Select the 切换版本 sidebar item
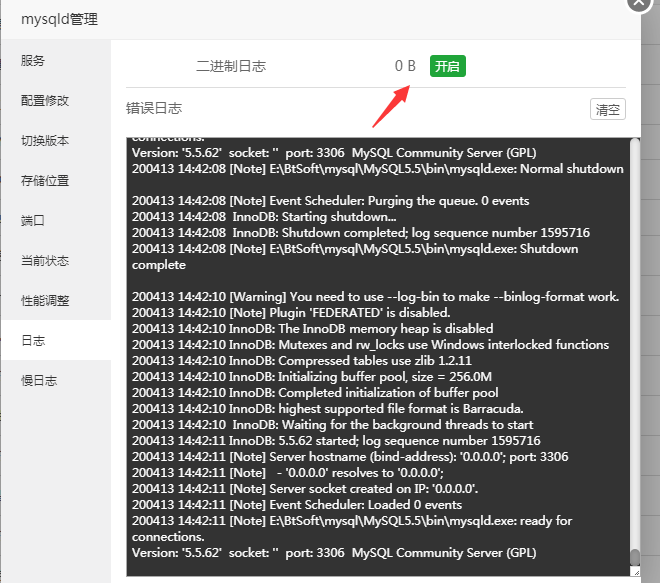 tap(46, 141)
